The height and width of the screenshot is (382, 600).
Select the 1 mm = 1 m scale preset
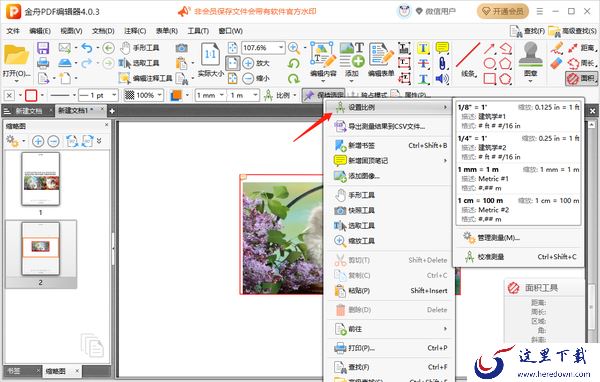518,178
